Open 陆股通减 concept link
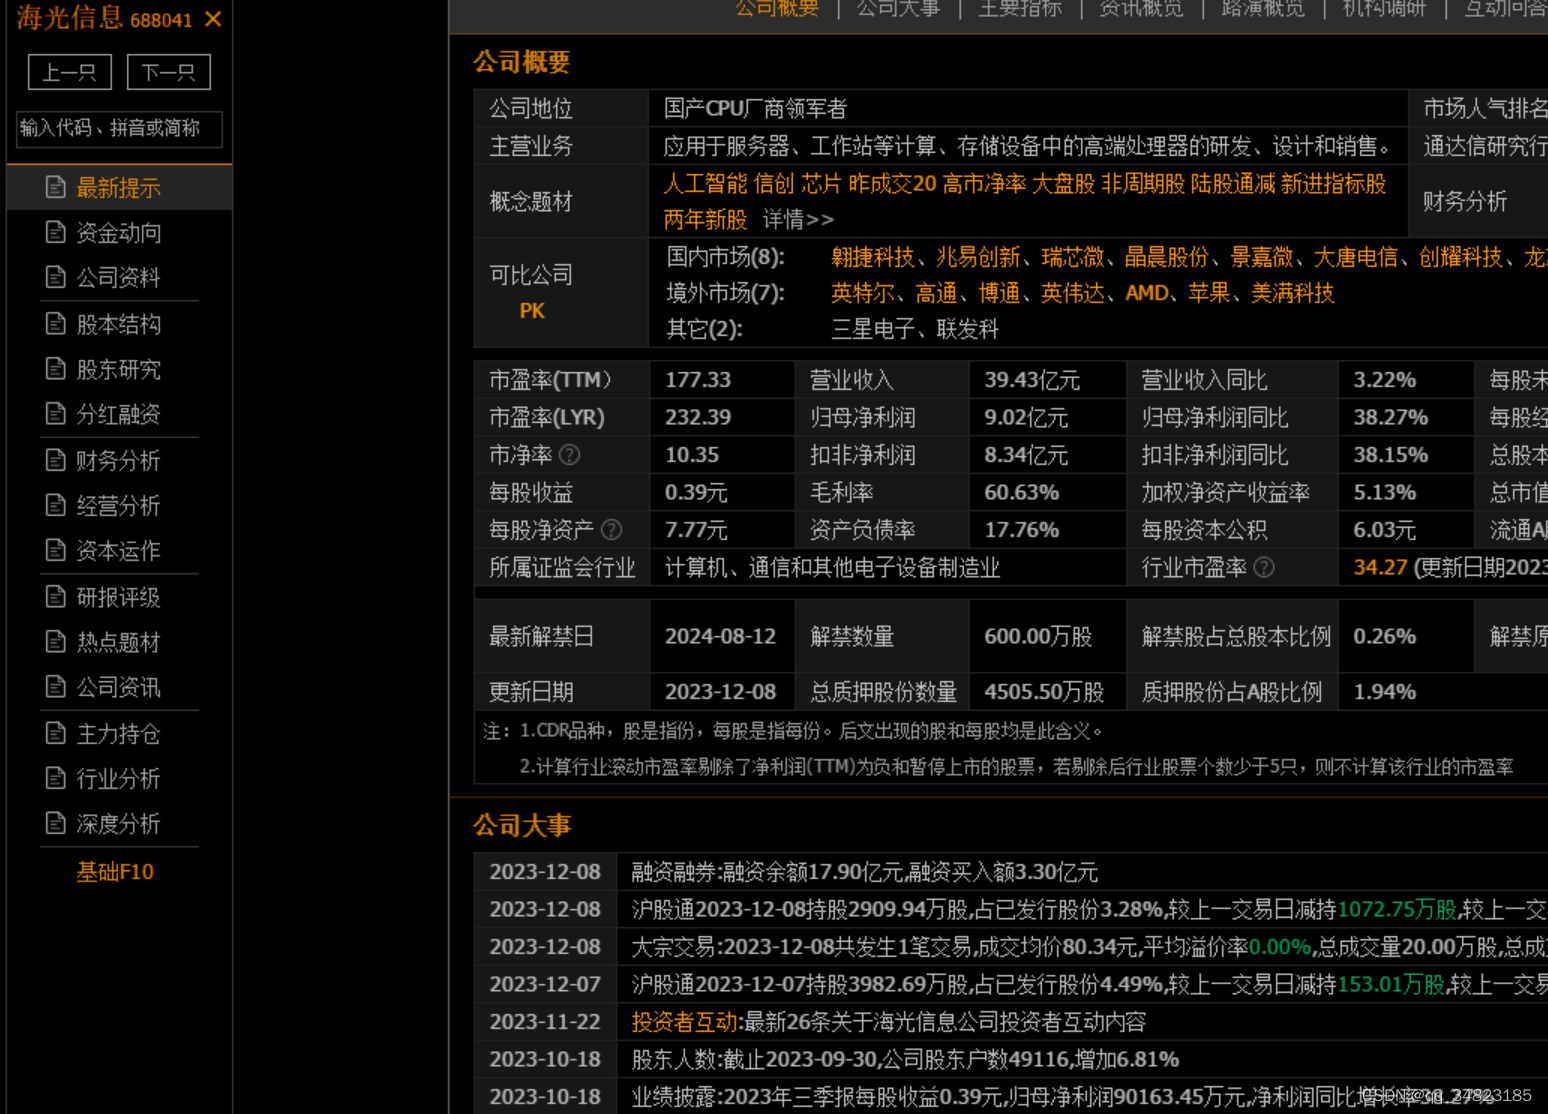This screenshot has height=1114, width=1548. pyautogui.click(x=1232, y=184)
